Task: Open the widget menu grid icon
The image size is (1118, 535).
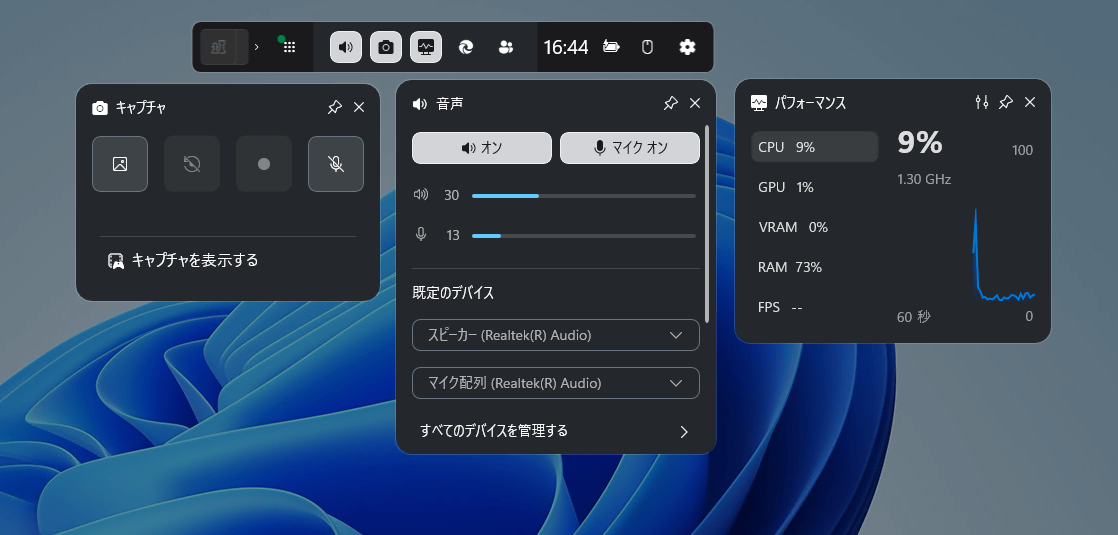Action: (289, 47)
